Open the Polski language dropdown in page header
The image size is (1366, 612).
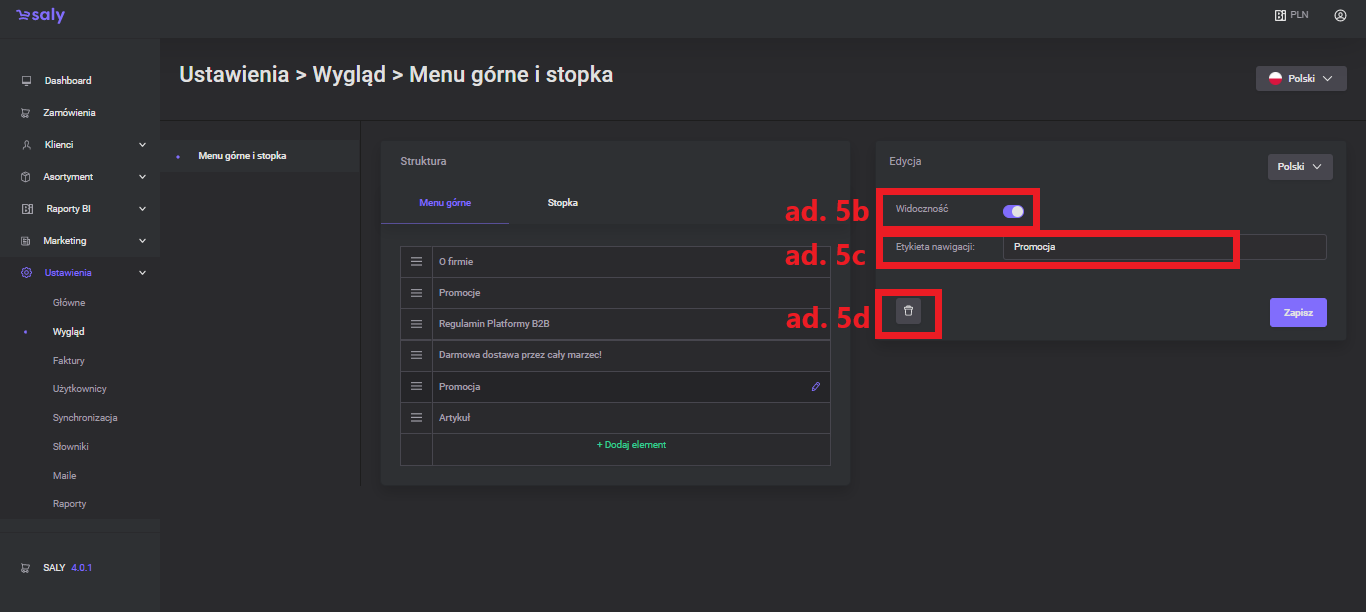click(1300, 79)
